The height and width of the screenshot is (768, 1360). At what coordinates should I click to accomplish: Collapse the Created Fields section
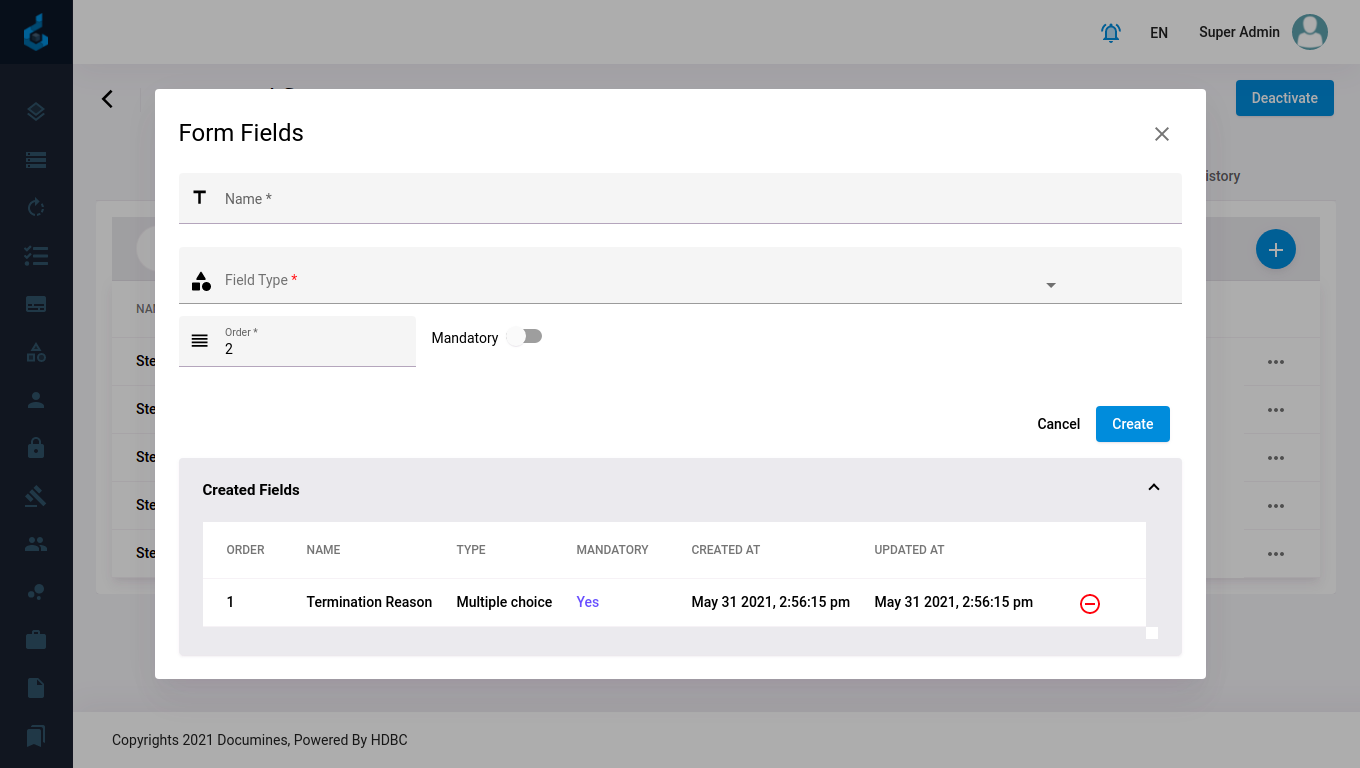tap(1153, 488)
